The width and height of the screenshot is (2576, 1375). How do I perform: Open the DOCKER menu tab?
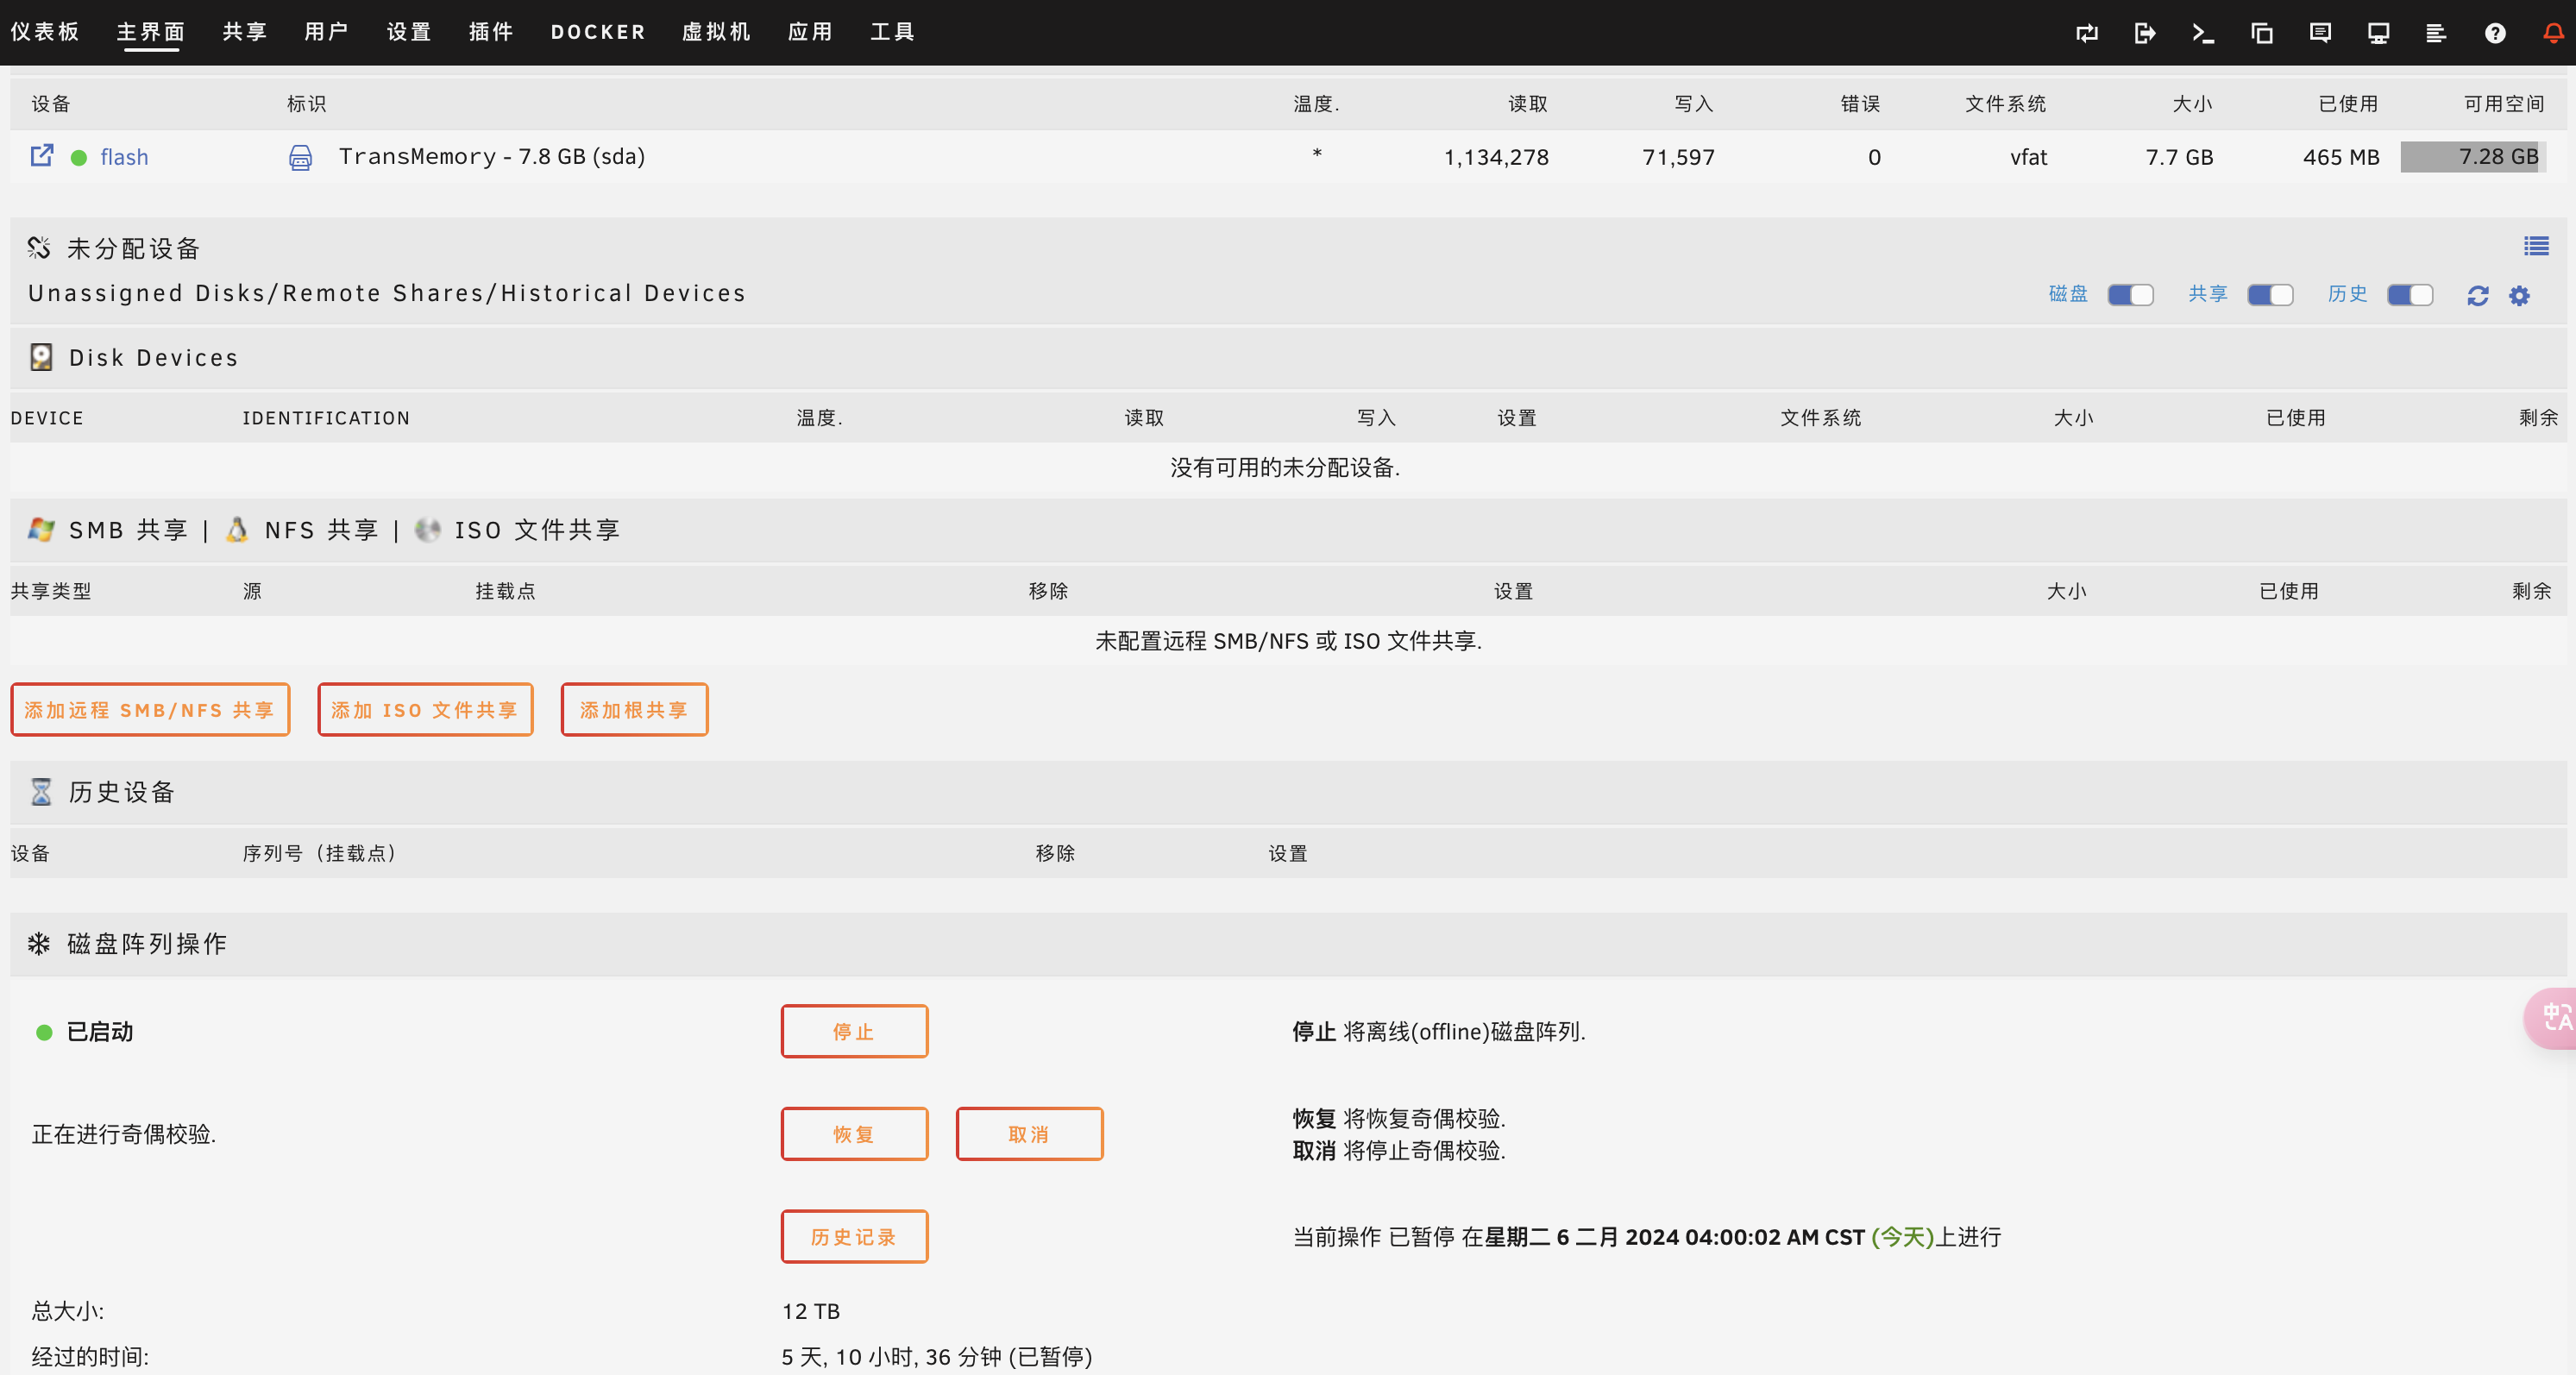(598, 32)
